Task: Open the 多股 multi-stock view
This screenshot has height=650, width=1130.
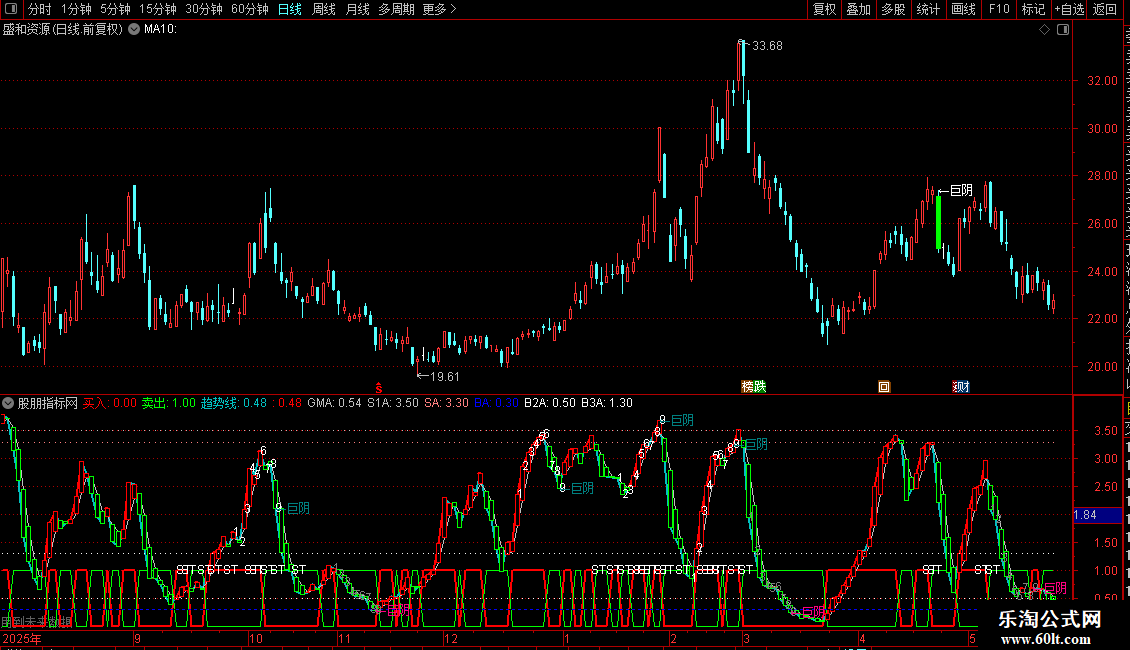Action: click(893, 9)
